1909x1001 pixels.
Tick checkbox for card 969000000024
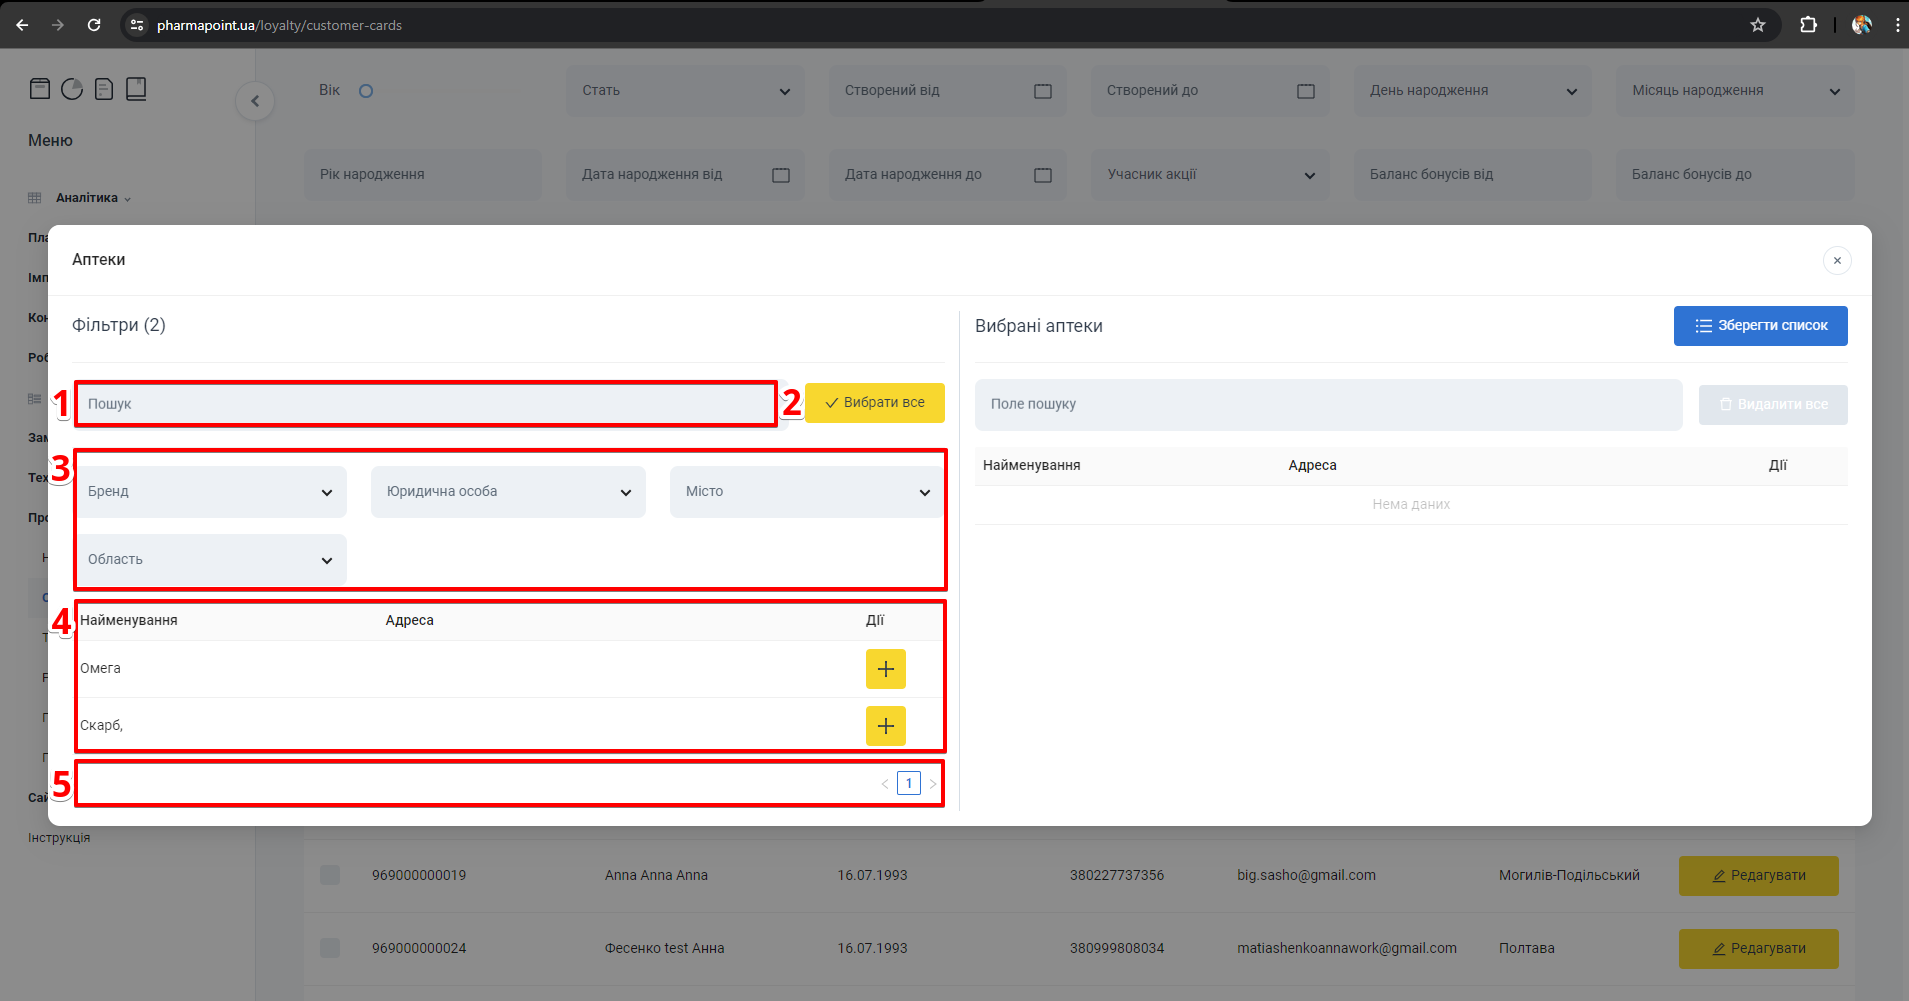pos(330,948)
